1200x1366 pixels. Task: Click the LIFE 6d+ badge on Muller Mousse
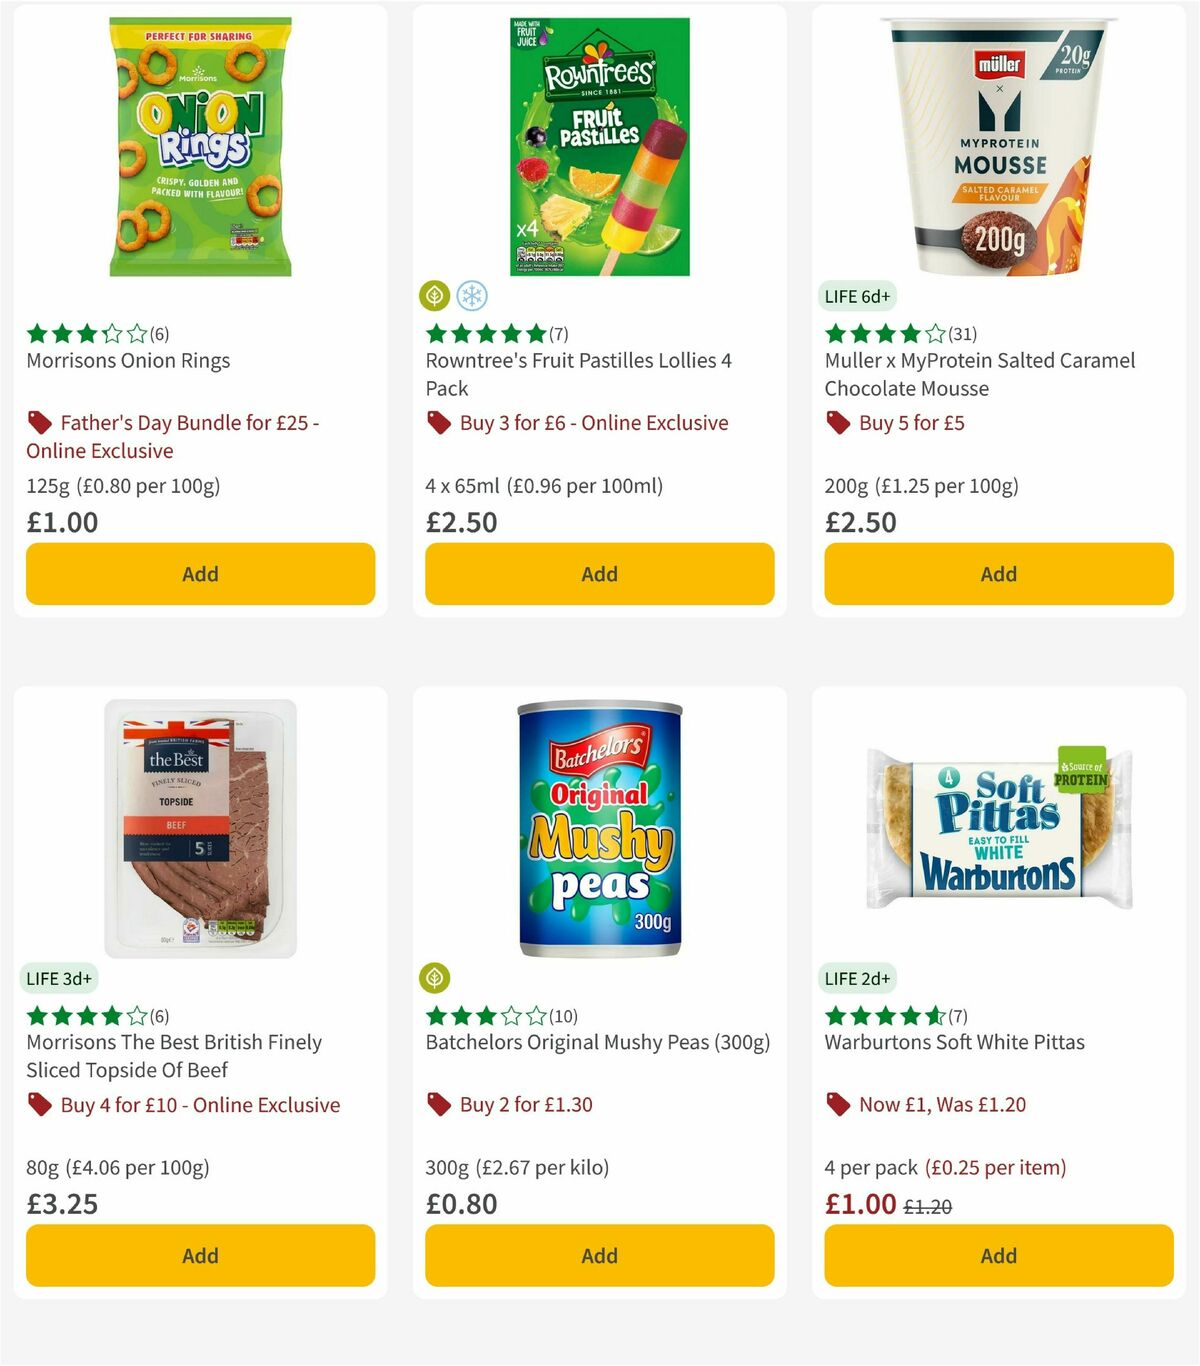click(857, 296)
